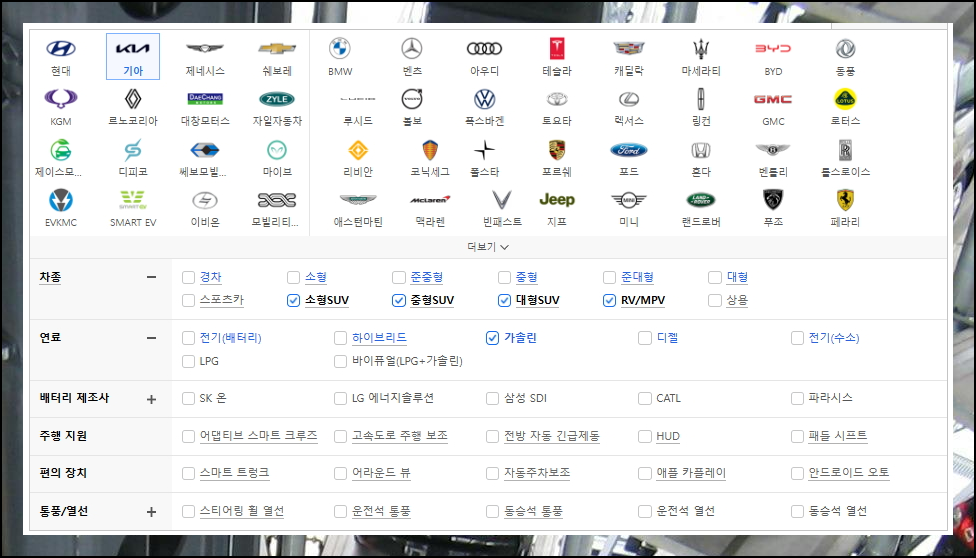Select the Audi (아우디) rings logo
Viewport: 976px width, 558px height.
(x=484, y=49)
